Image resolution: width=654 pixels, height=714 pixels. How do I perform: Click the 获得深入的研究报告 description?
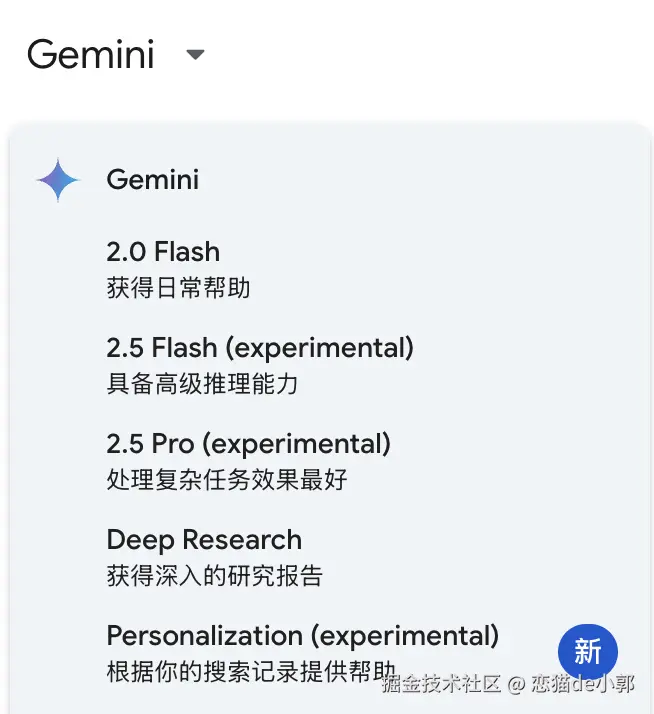click(214, 576)
